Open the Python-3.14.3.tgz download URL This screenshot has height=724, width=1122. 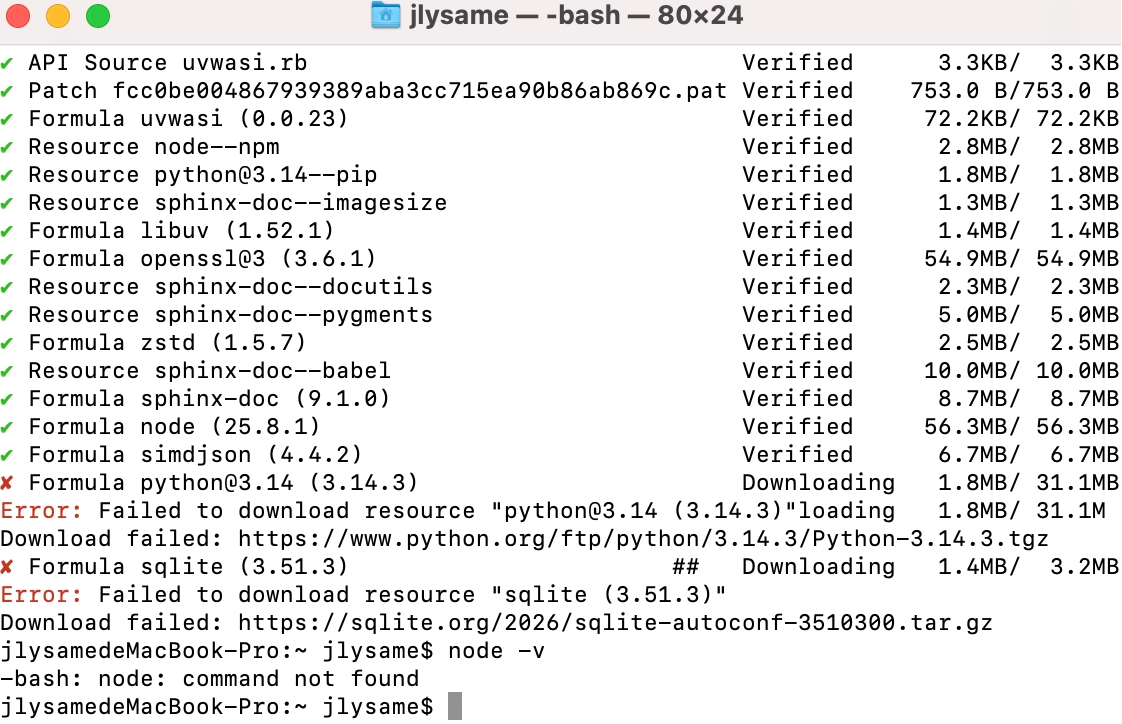pyautogui.click(x=643, y=539)
